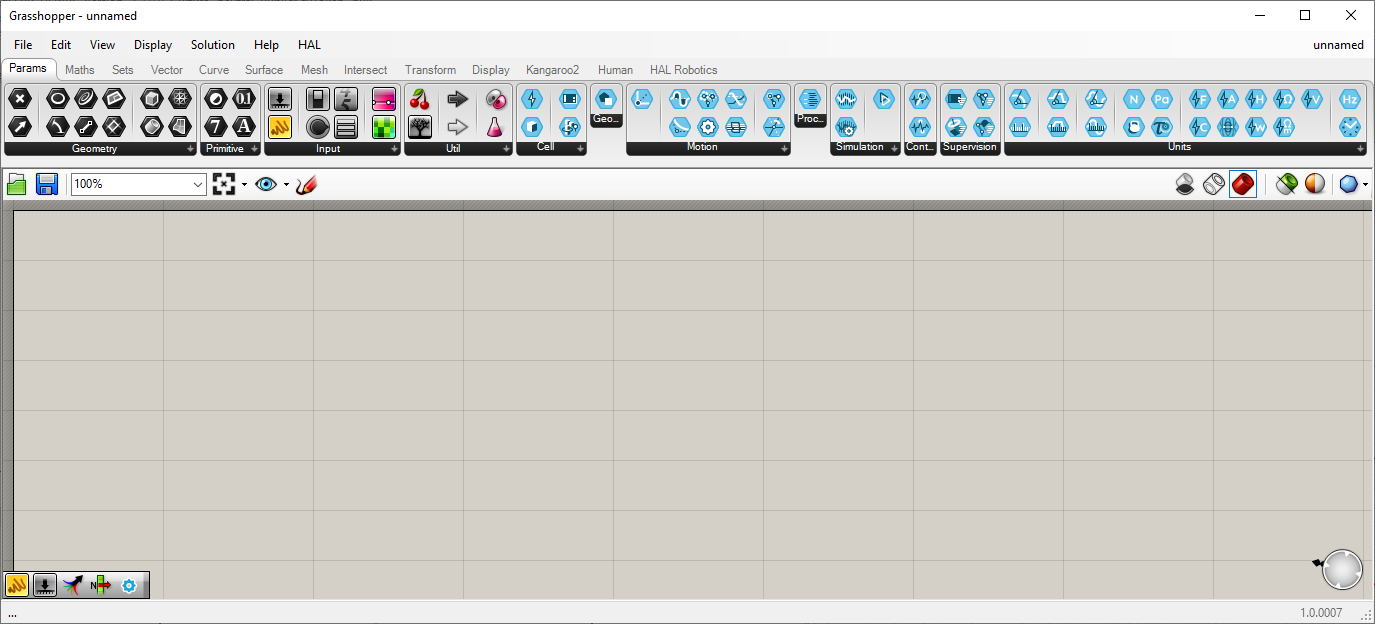The image size is (1375, 624).
Task: Click the pink flask icon in Util
Action: [x=495, y=126]
